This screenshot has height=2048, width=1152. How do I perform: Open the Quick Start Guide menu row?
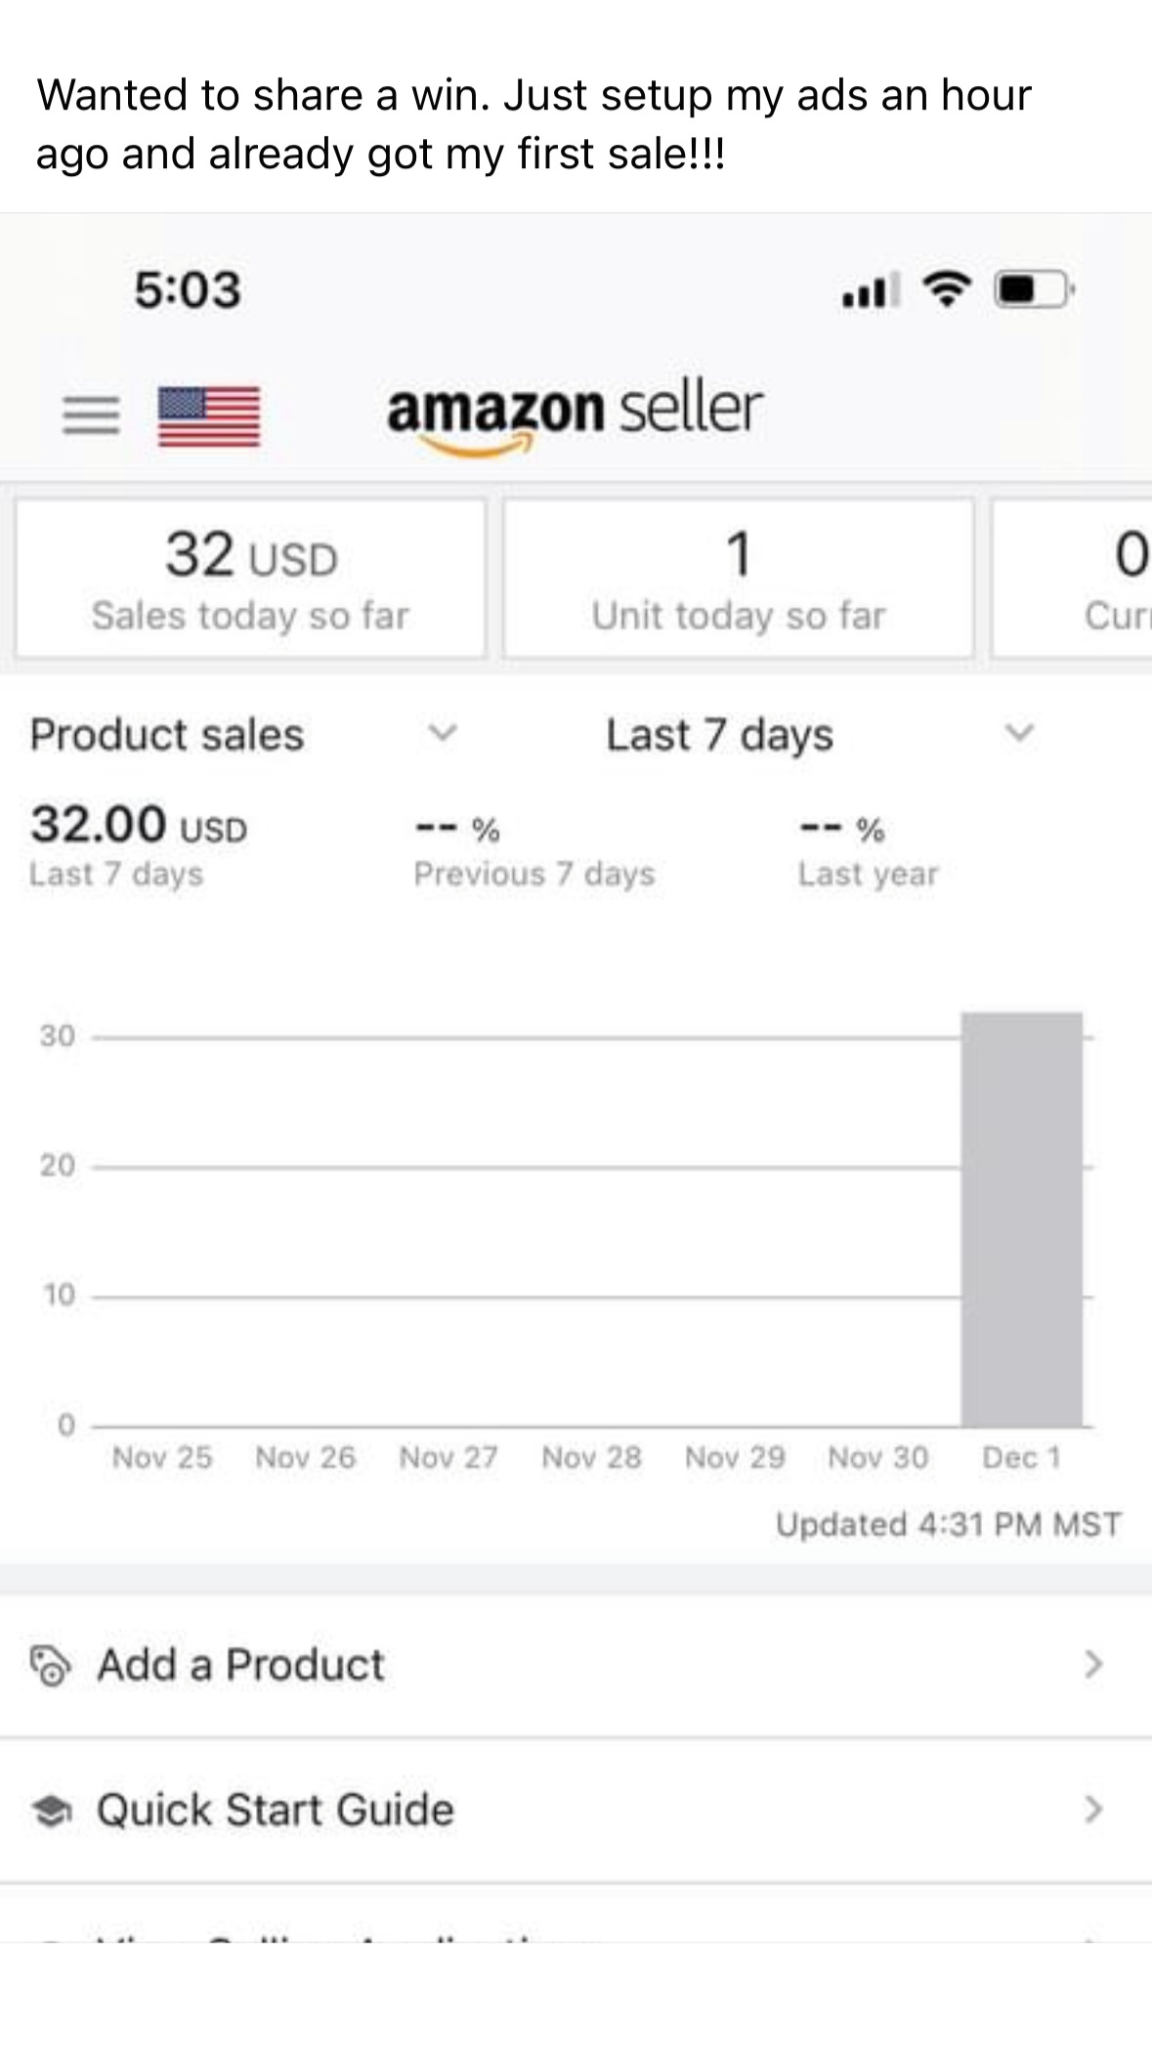[576, 1810]
